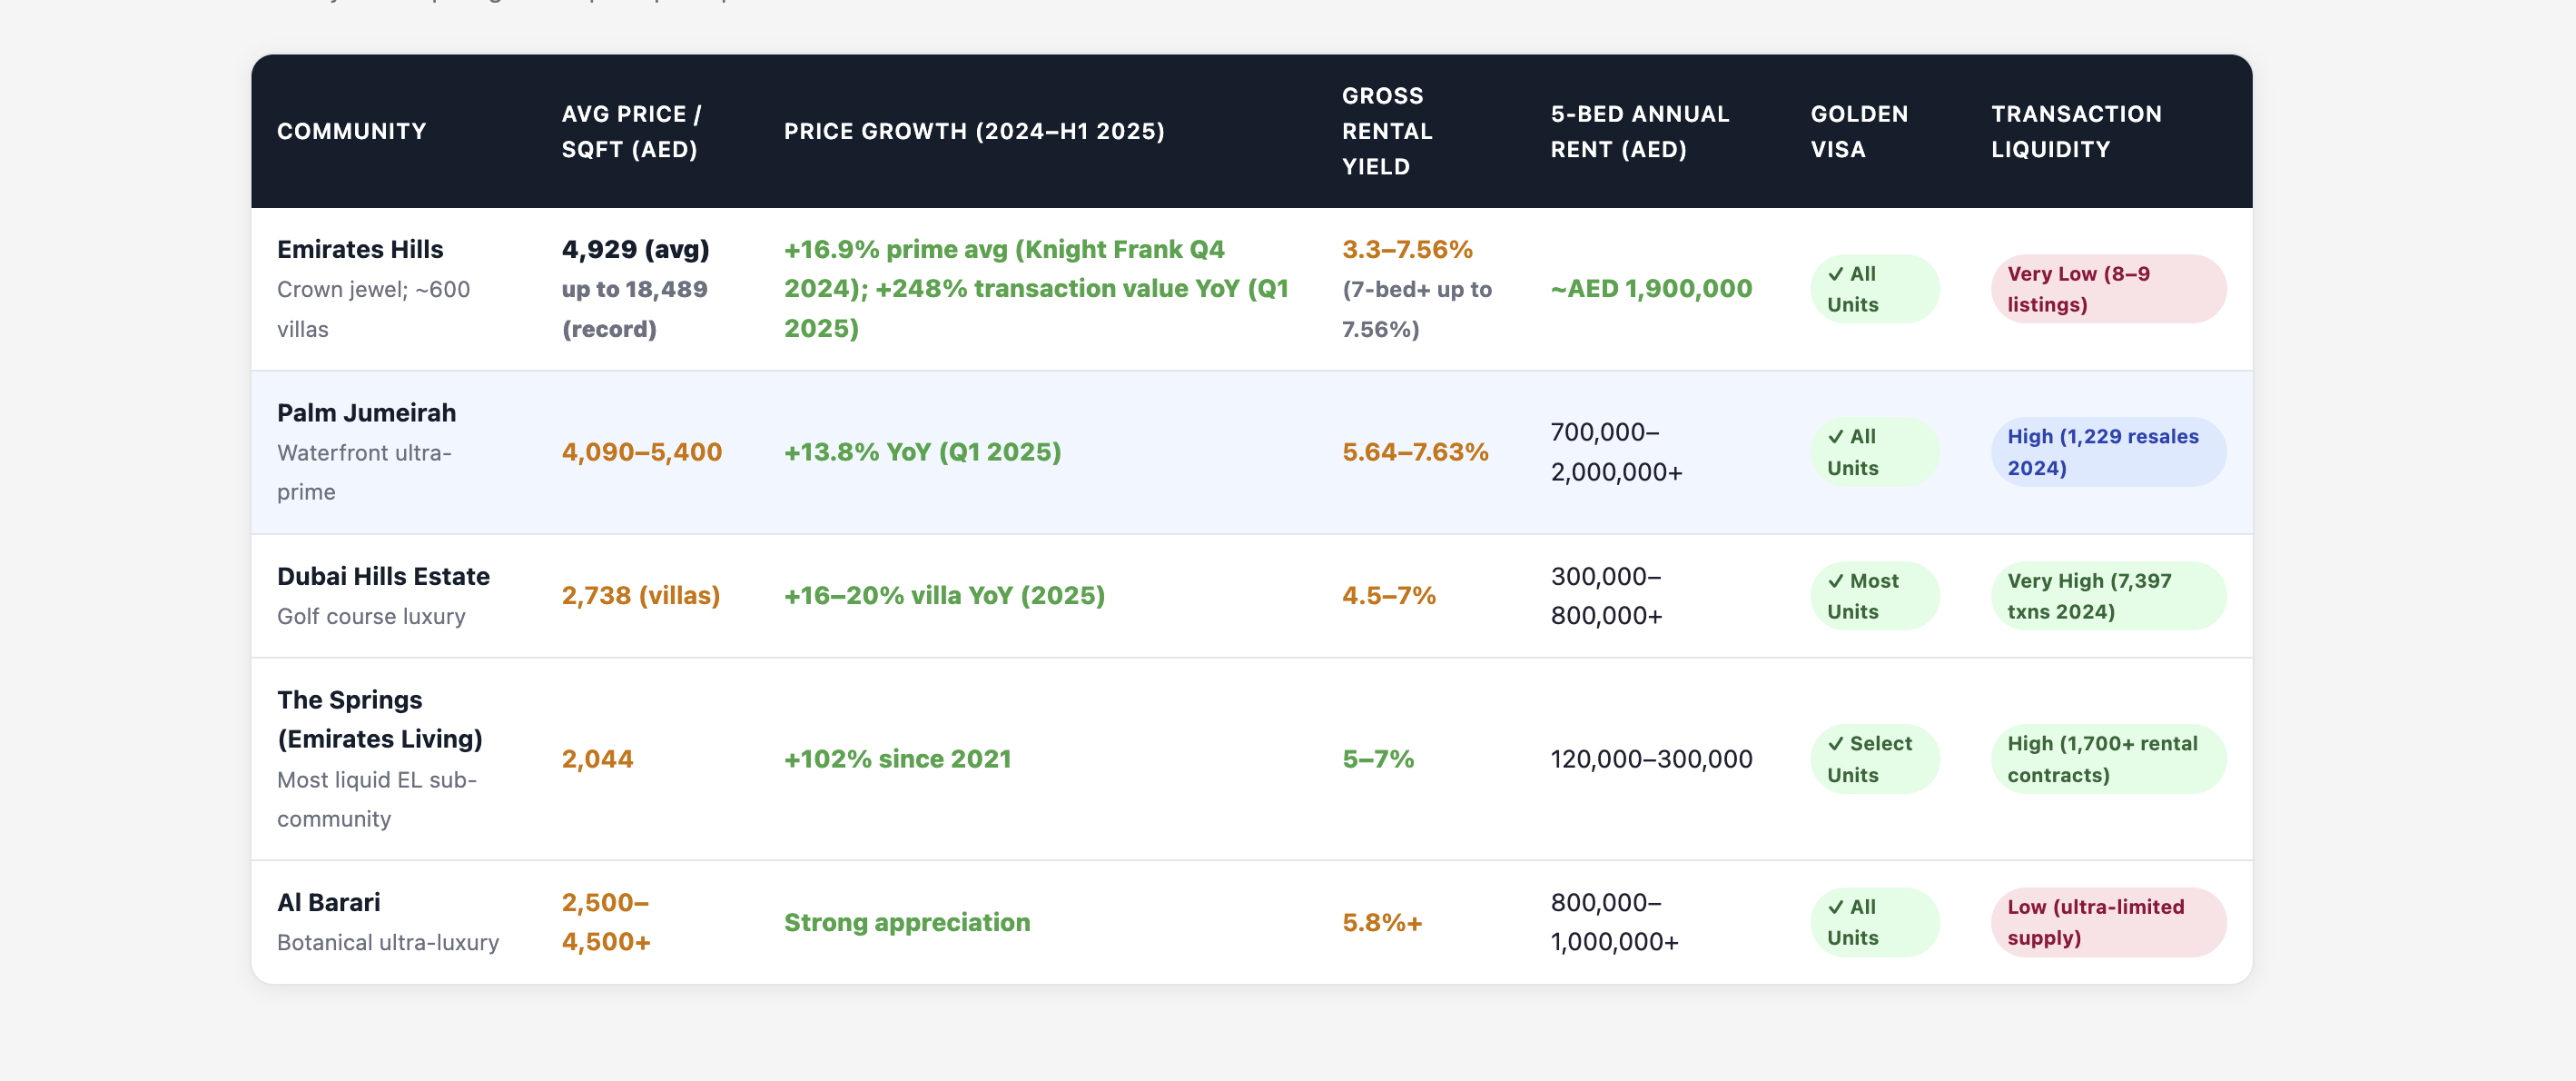This screenshot has height=1081, width=2576.
Task: Click Emirates Hills 'All Units' golden visa badge
Action: tap(1873, 289)
